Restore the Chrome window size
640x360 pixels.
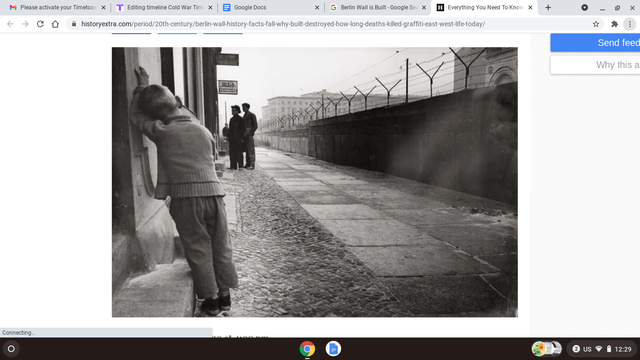coord(618,8)
